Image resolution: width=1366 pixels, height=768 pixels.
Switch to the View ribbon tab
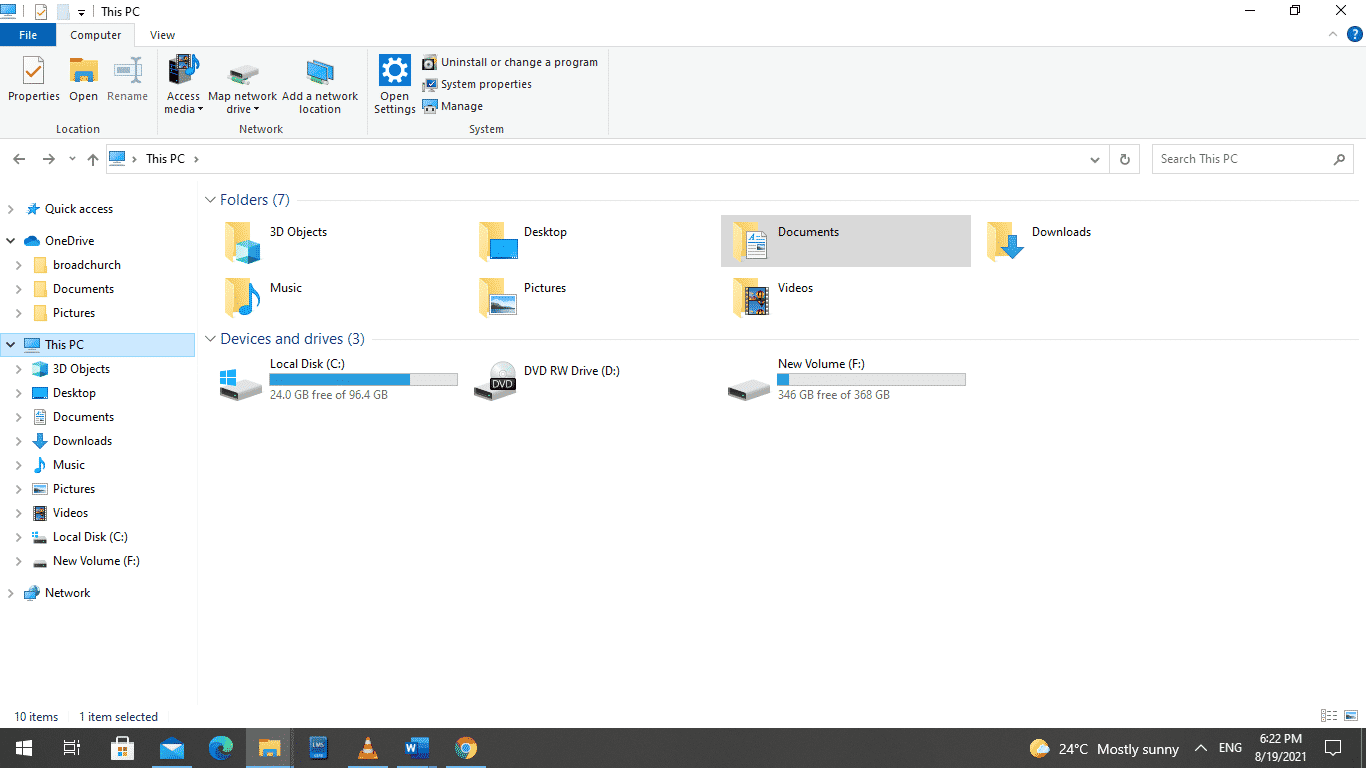[x=162, y=34]
